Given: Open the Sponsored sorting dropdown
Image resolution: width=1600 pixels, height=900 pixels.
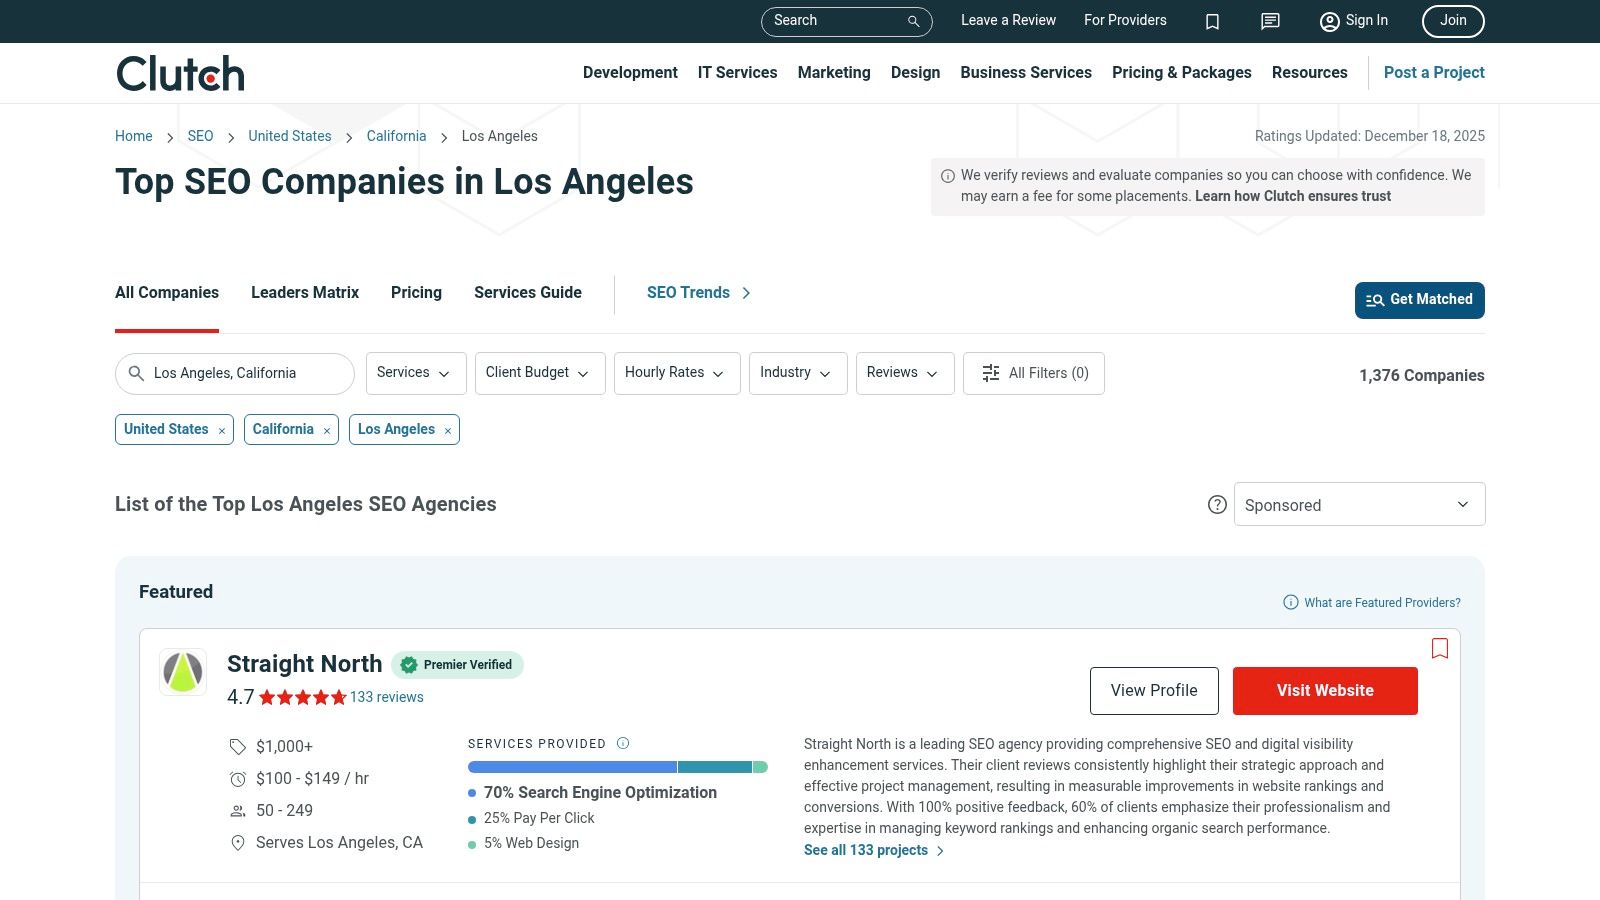Looking at the screenshot, I should [1358, 504].
